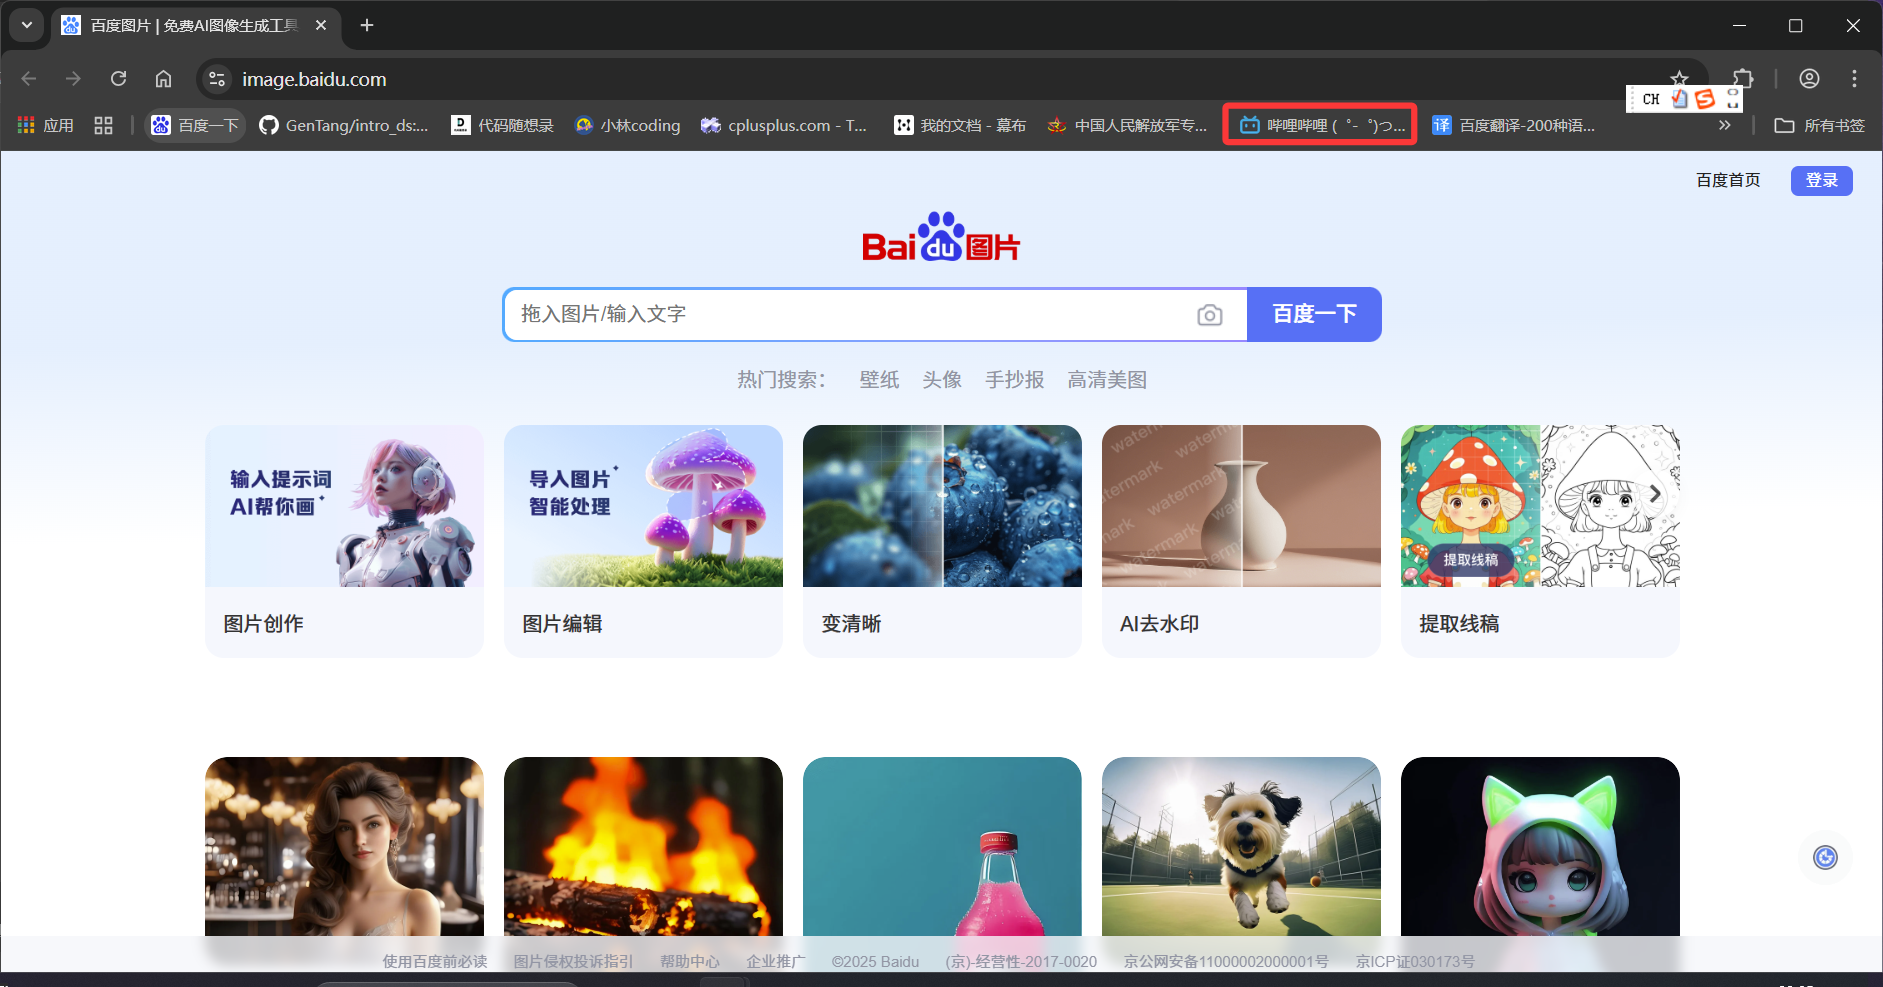
Task: Click the Baidu 图片 logo
Action: tap(941, 238)
